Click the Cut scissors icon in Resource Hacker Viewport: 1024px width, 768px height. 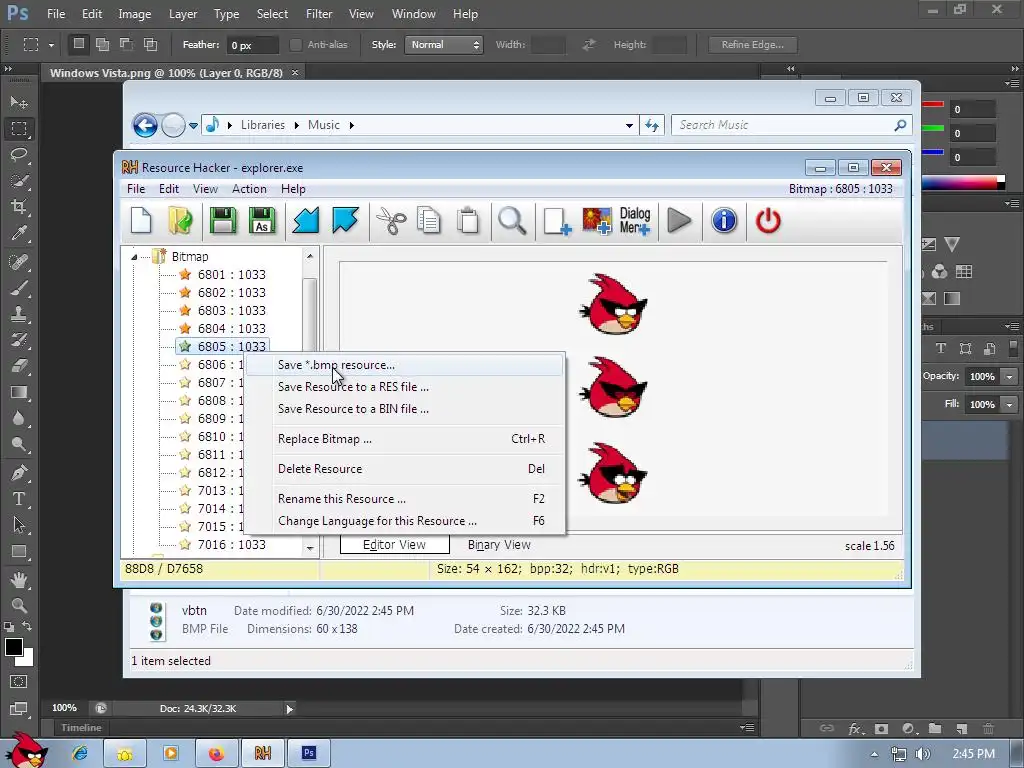pos(391,220)
